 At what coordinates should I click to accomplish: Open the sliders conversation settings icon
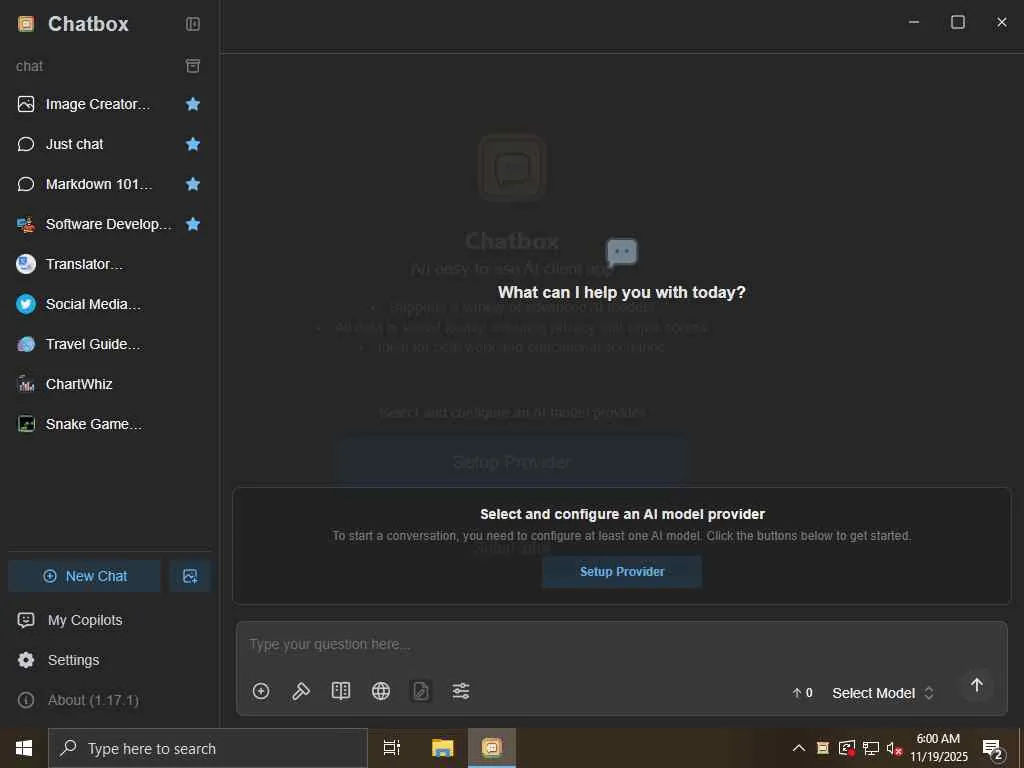point(461,691)
